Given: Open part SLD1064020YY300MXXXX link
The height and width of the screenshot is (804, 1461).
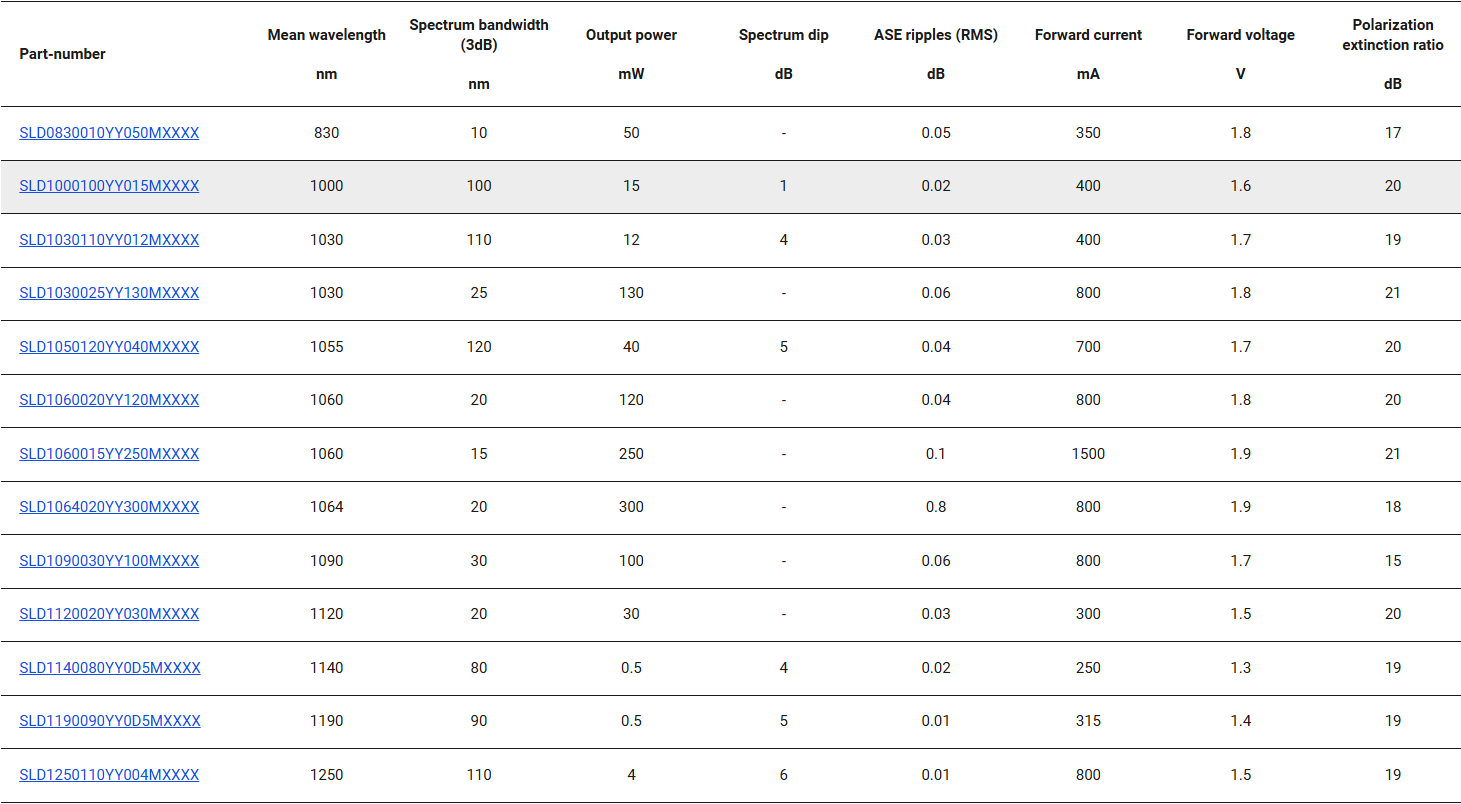Looking at the screenshot, I should pyautogui.click(x=109, y=507).
